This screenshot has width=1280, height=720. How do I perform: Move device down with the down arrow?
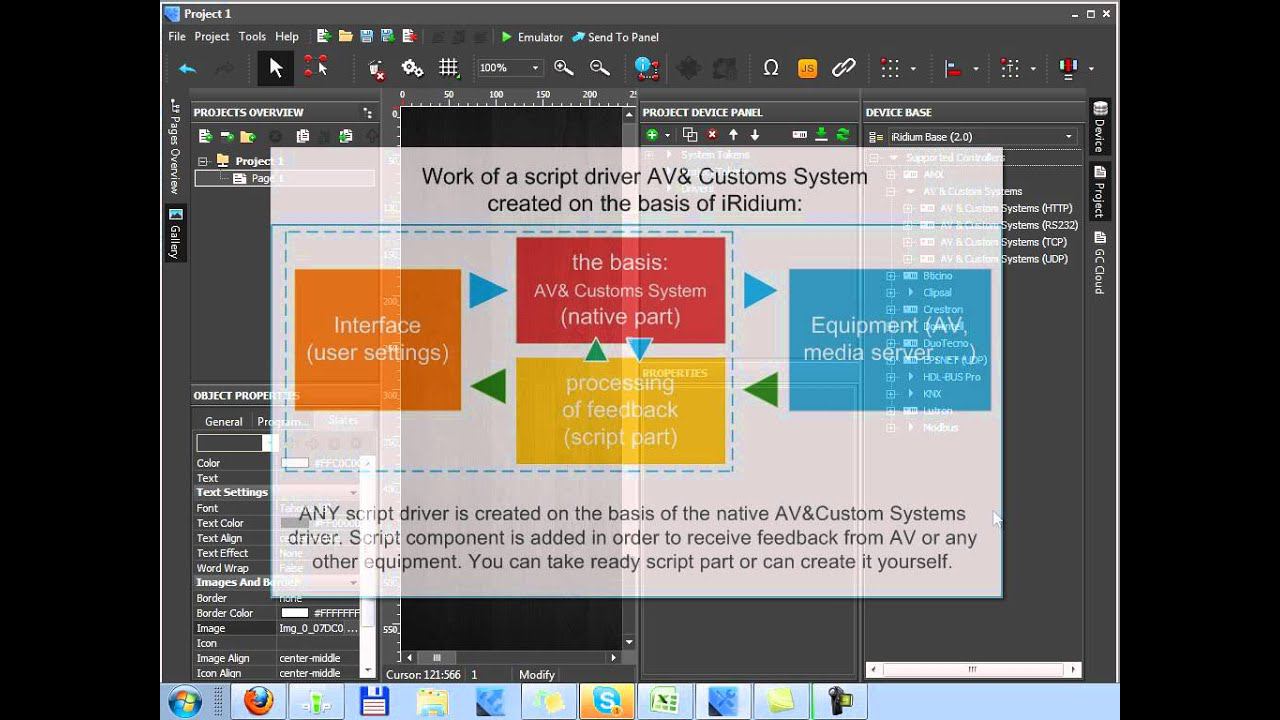tap(755, 135)
